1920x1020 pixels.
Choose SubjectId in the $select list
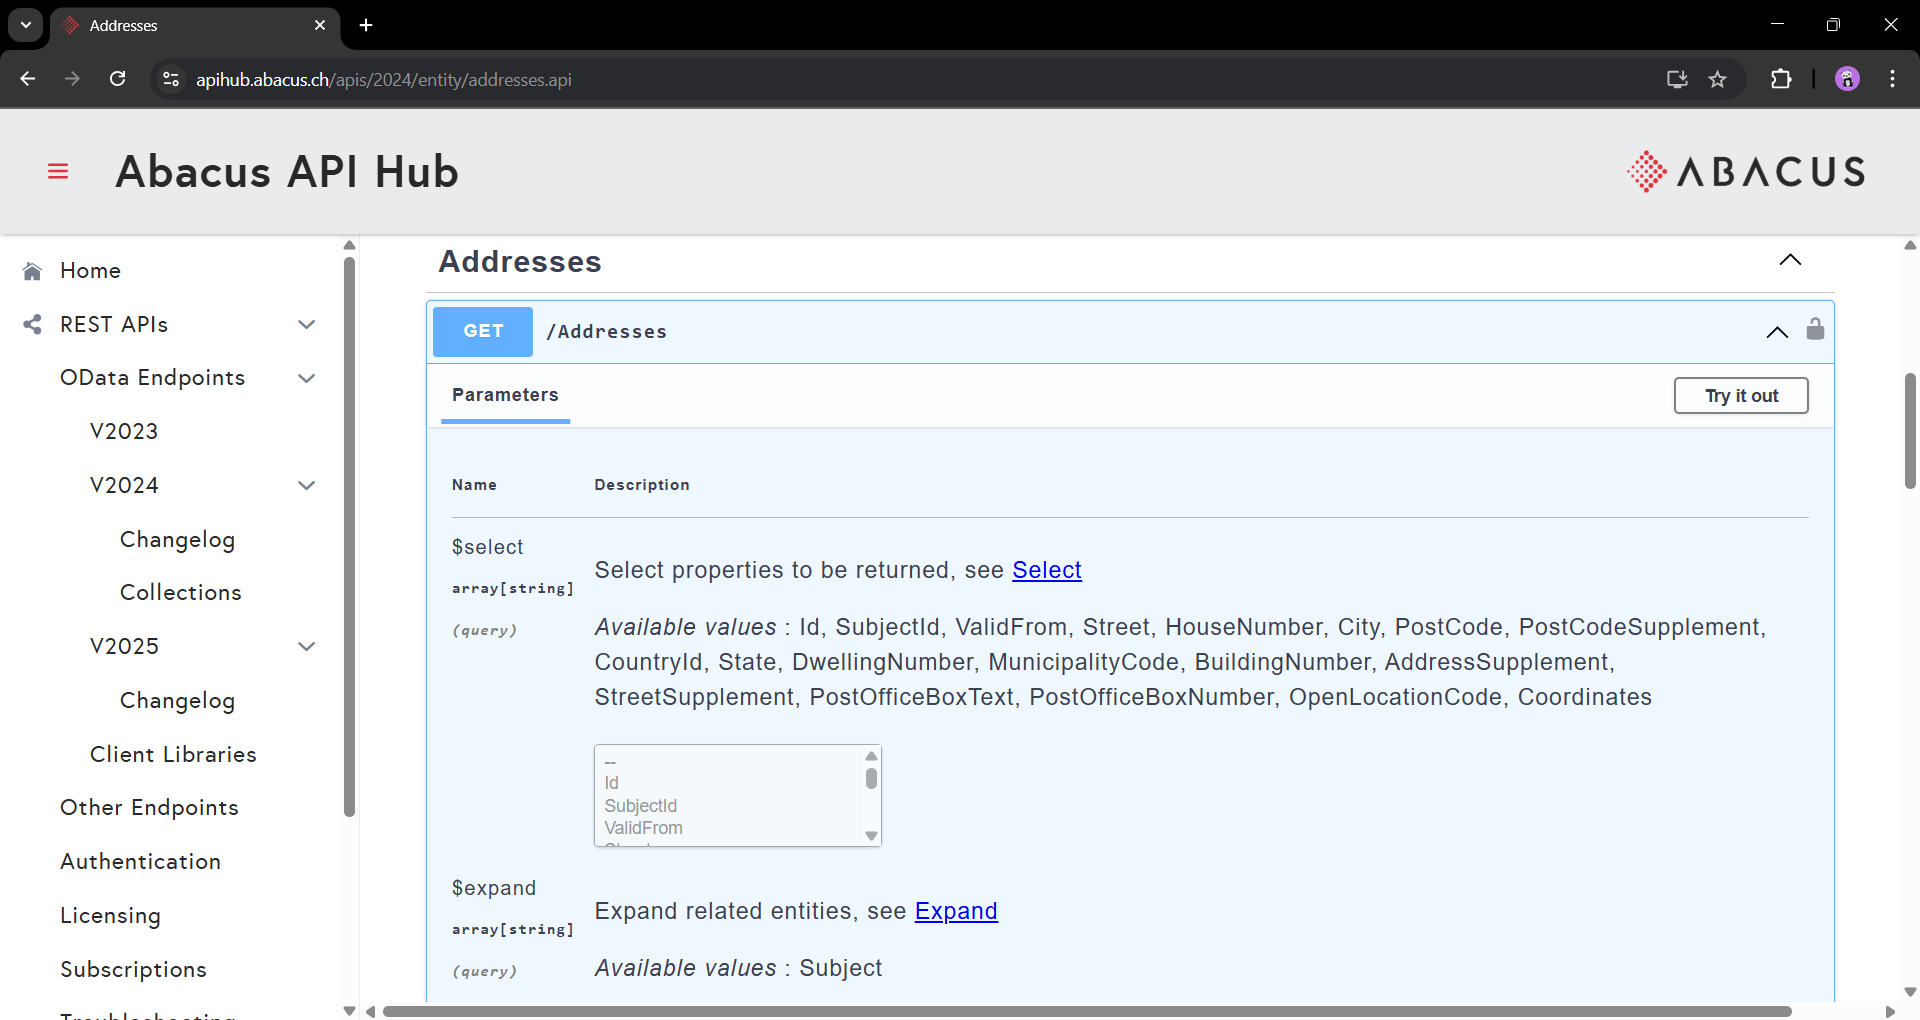[x=641, y=806]
